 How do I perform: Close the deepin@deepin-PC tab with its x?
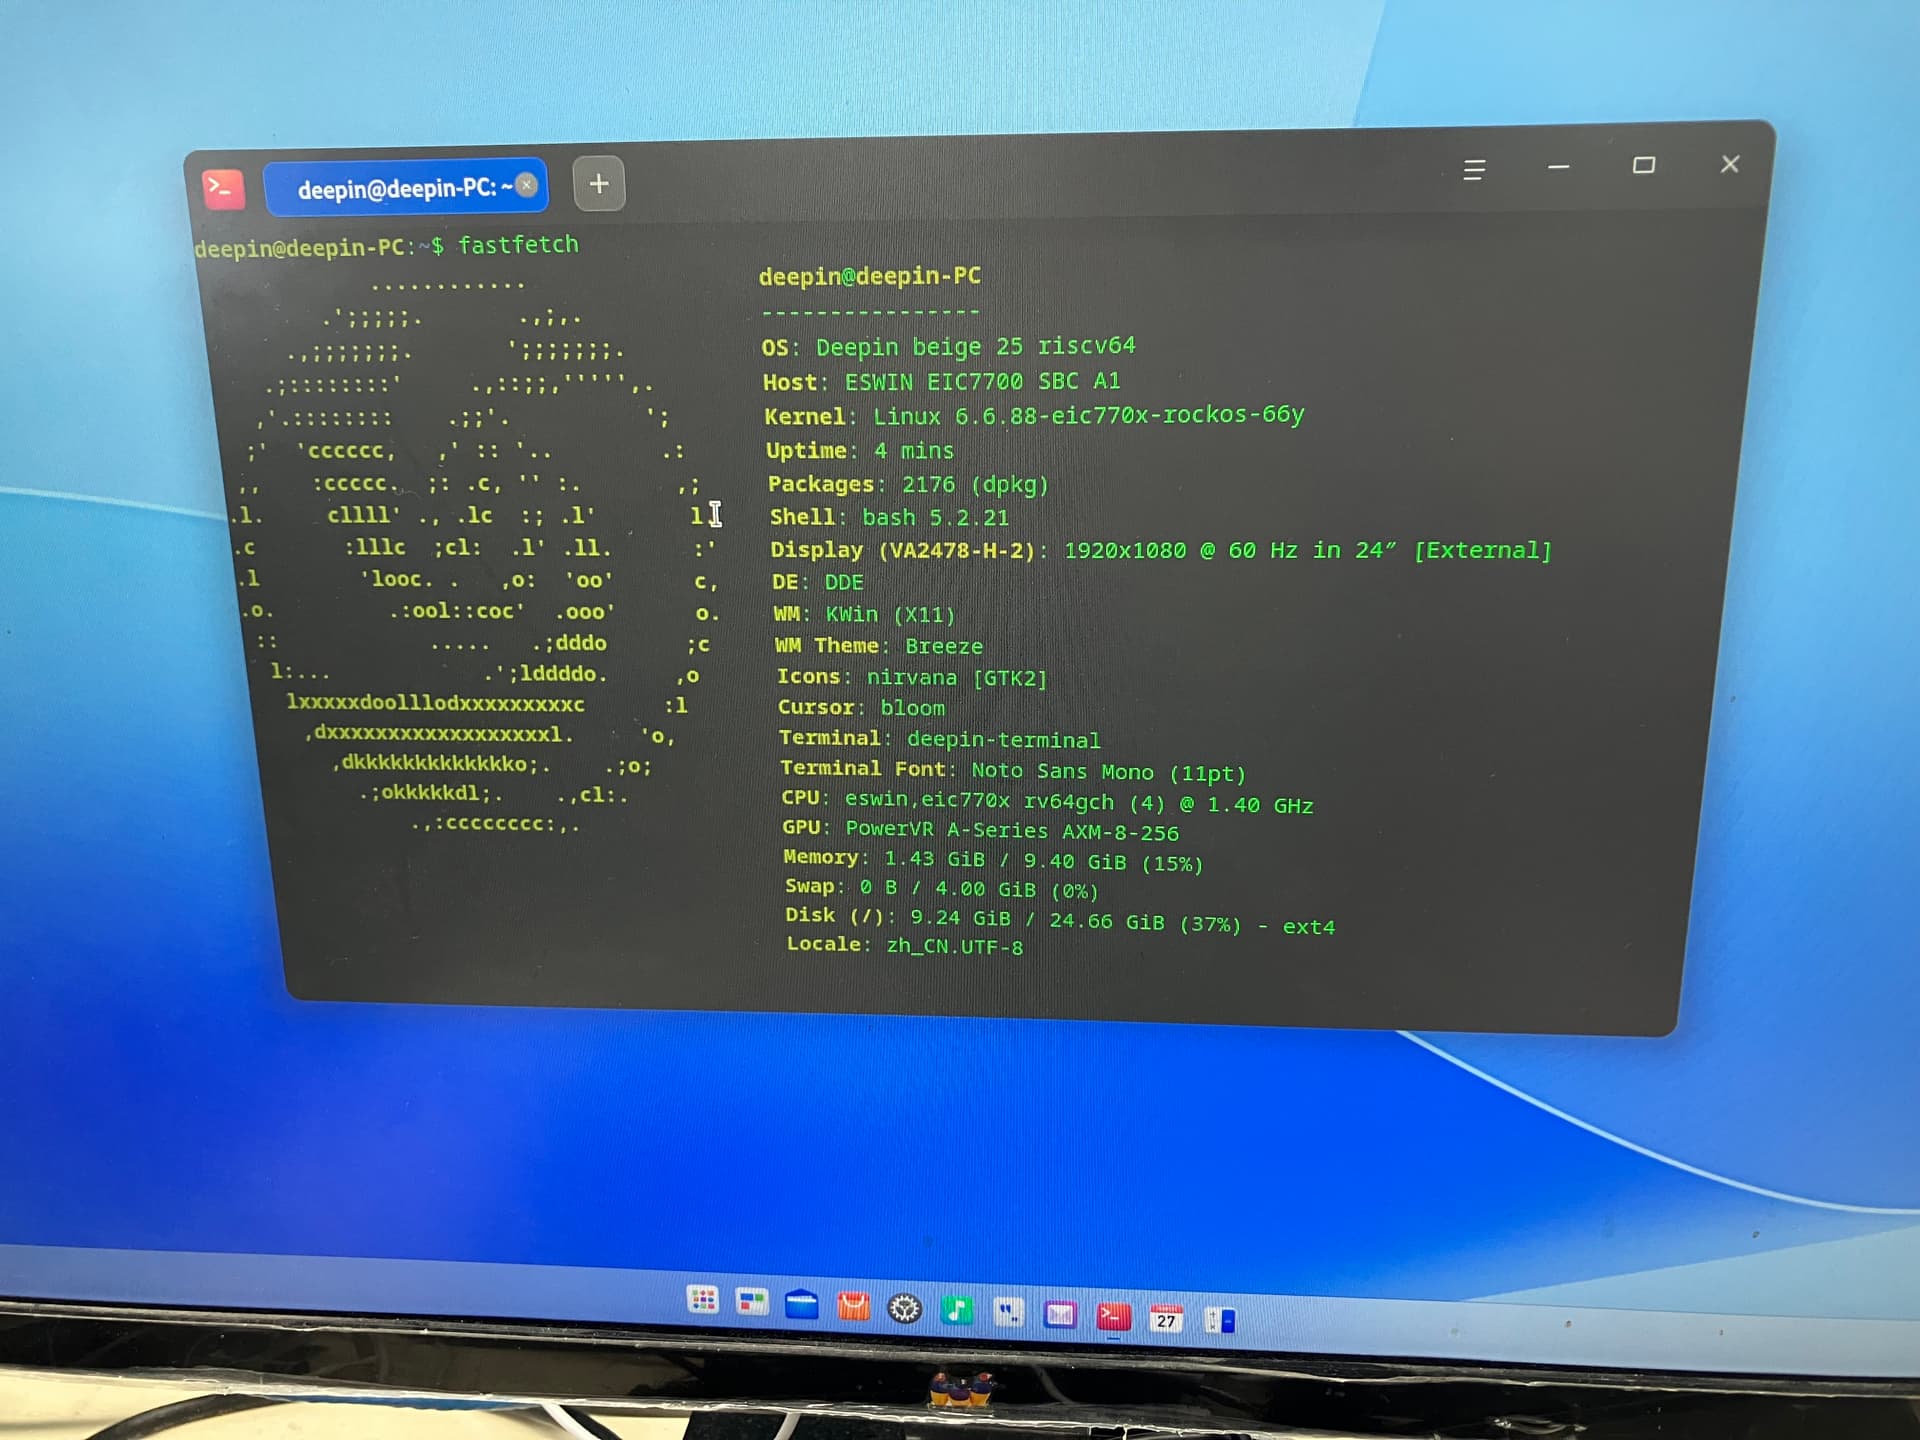(527, 185)
